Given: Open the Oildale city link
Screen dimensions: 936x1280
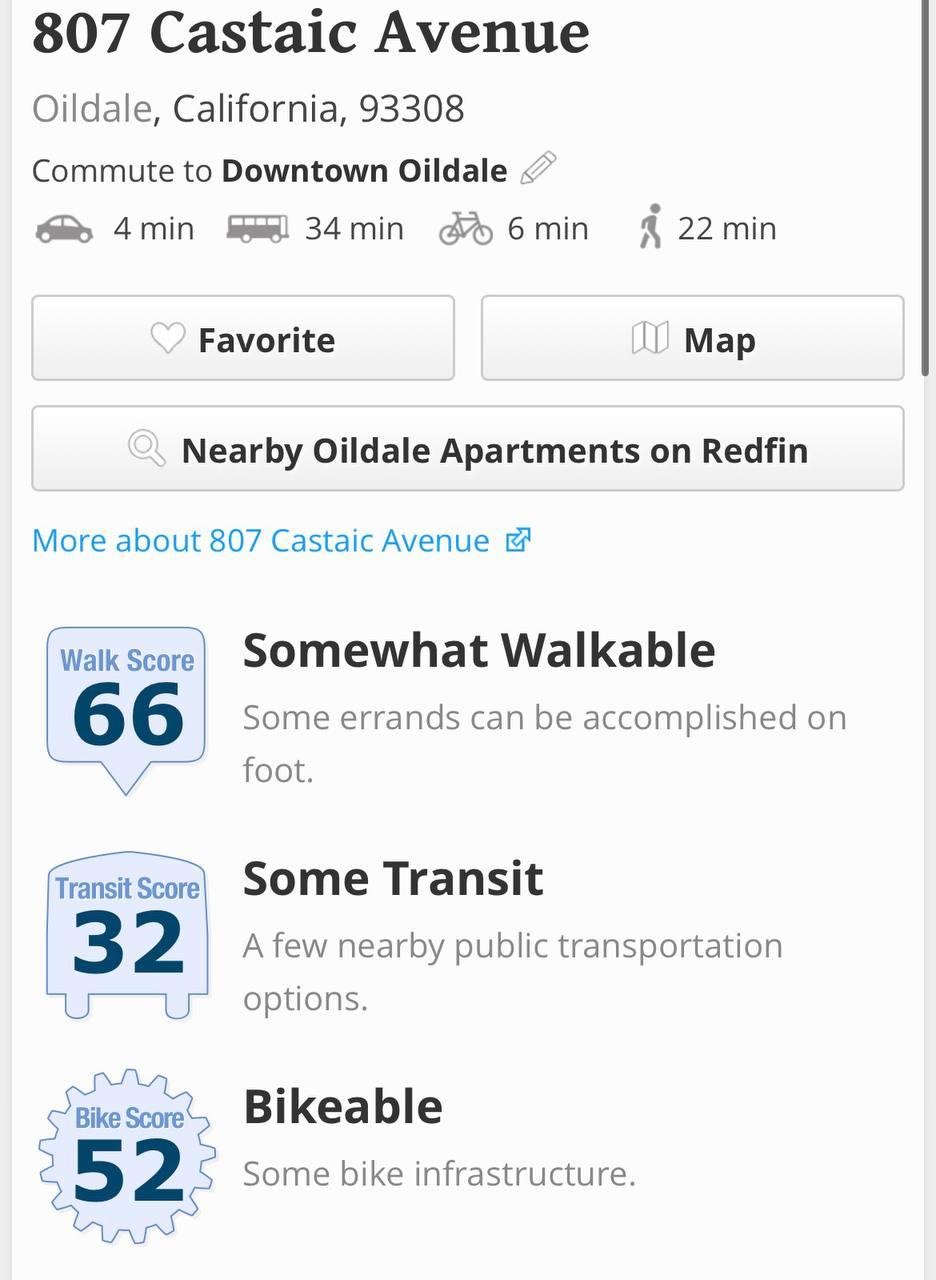Looking at the screenshot, I should pos(92,108).
